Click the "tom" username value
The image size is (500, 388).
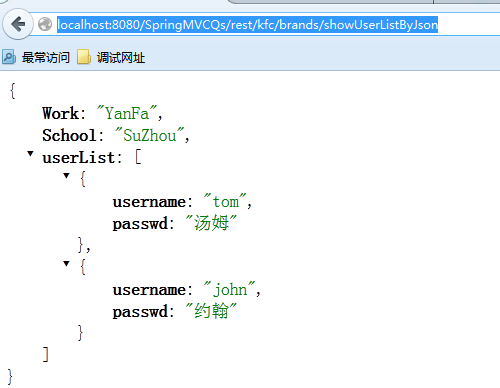225,201
